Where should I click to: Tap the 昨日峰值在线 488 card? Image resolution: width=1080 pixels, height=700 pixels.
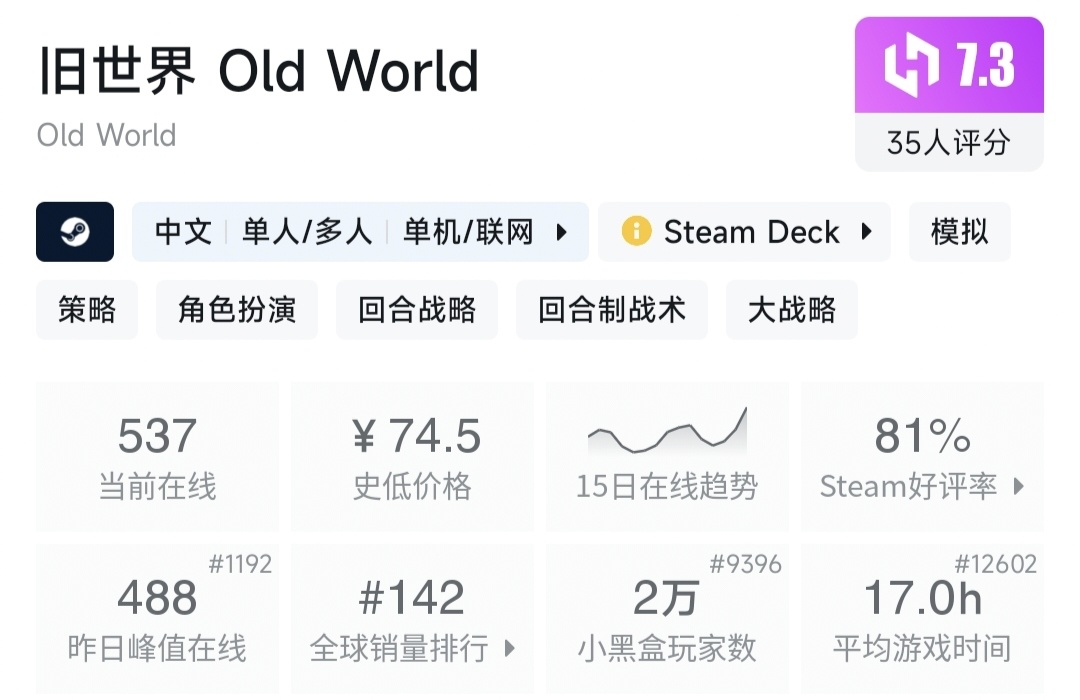click(x=157, y=618)
